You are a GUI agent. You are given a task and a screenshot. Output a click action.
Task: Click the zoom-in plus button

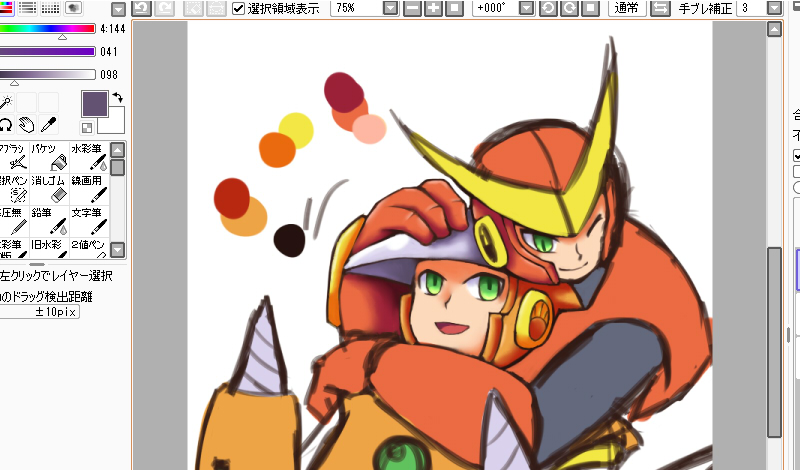click(x=433, y=8)
